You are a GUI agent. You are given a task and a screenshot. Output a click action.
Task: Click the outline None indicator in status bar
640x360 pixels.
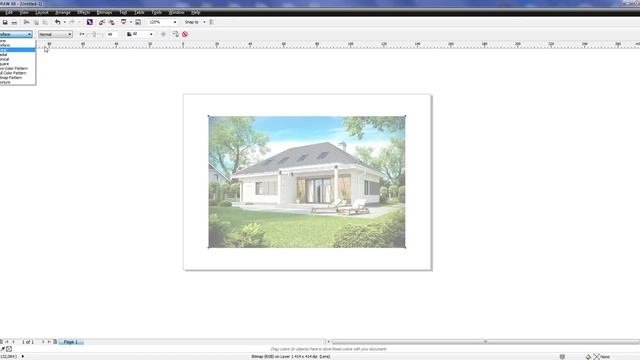602,356
